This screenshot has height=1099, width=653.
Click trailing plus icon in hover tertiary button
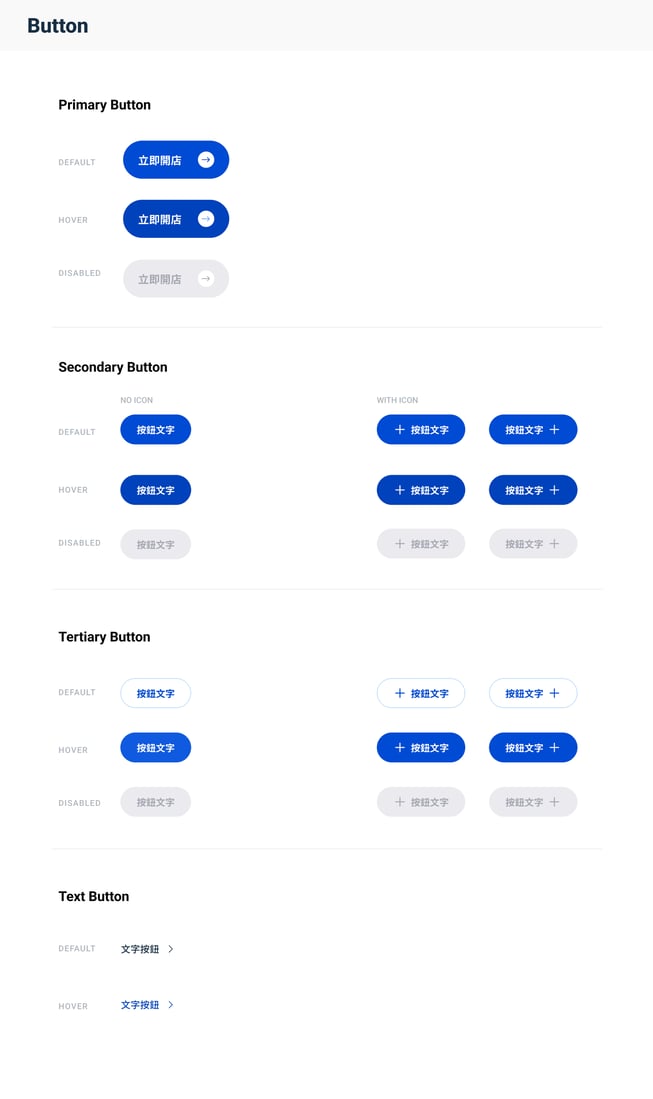coord(555,748)
